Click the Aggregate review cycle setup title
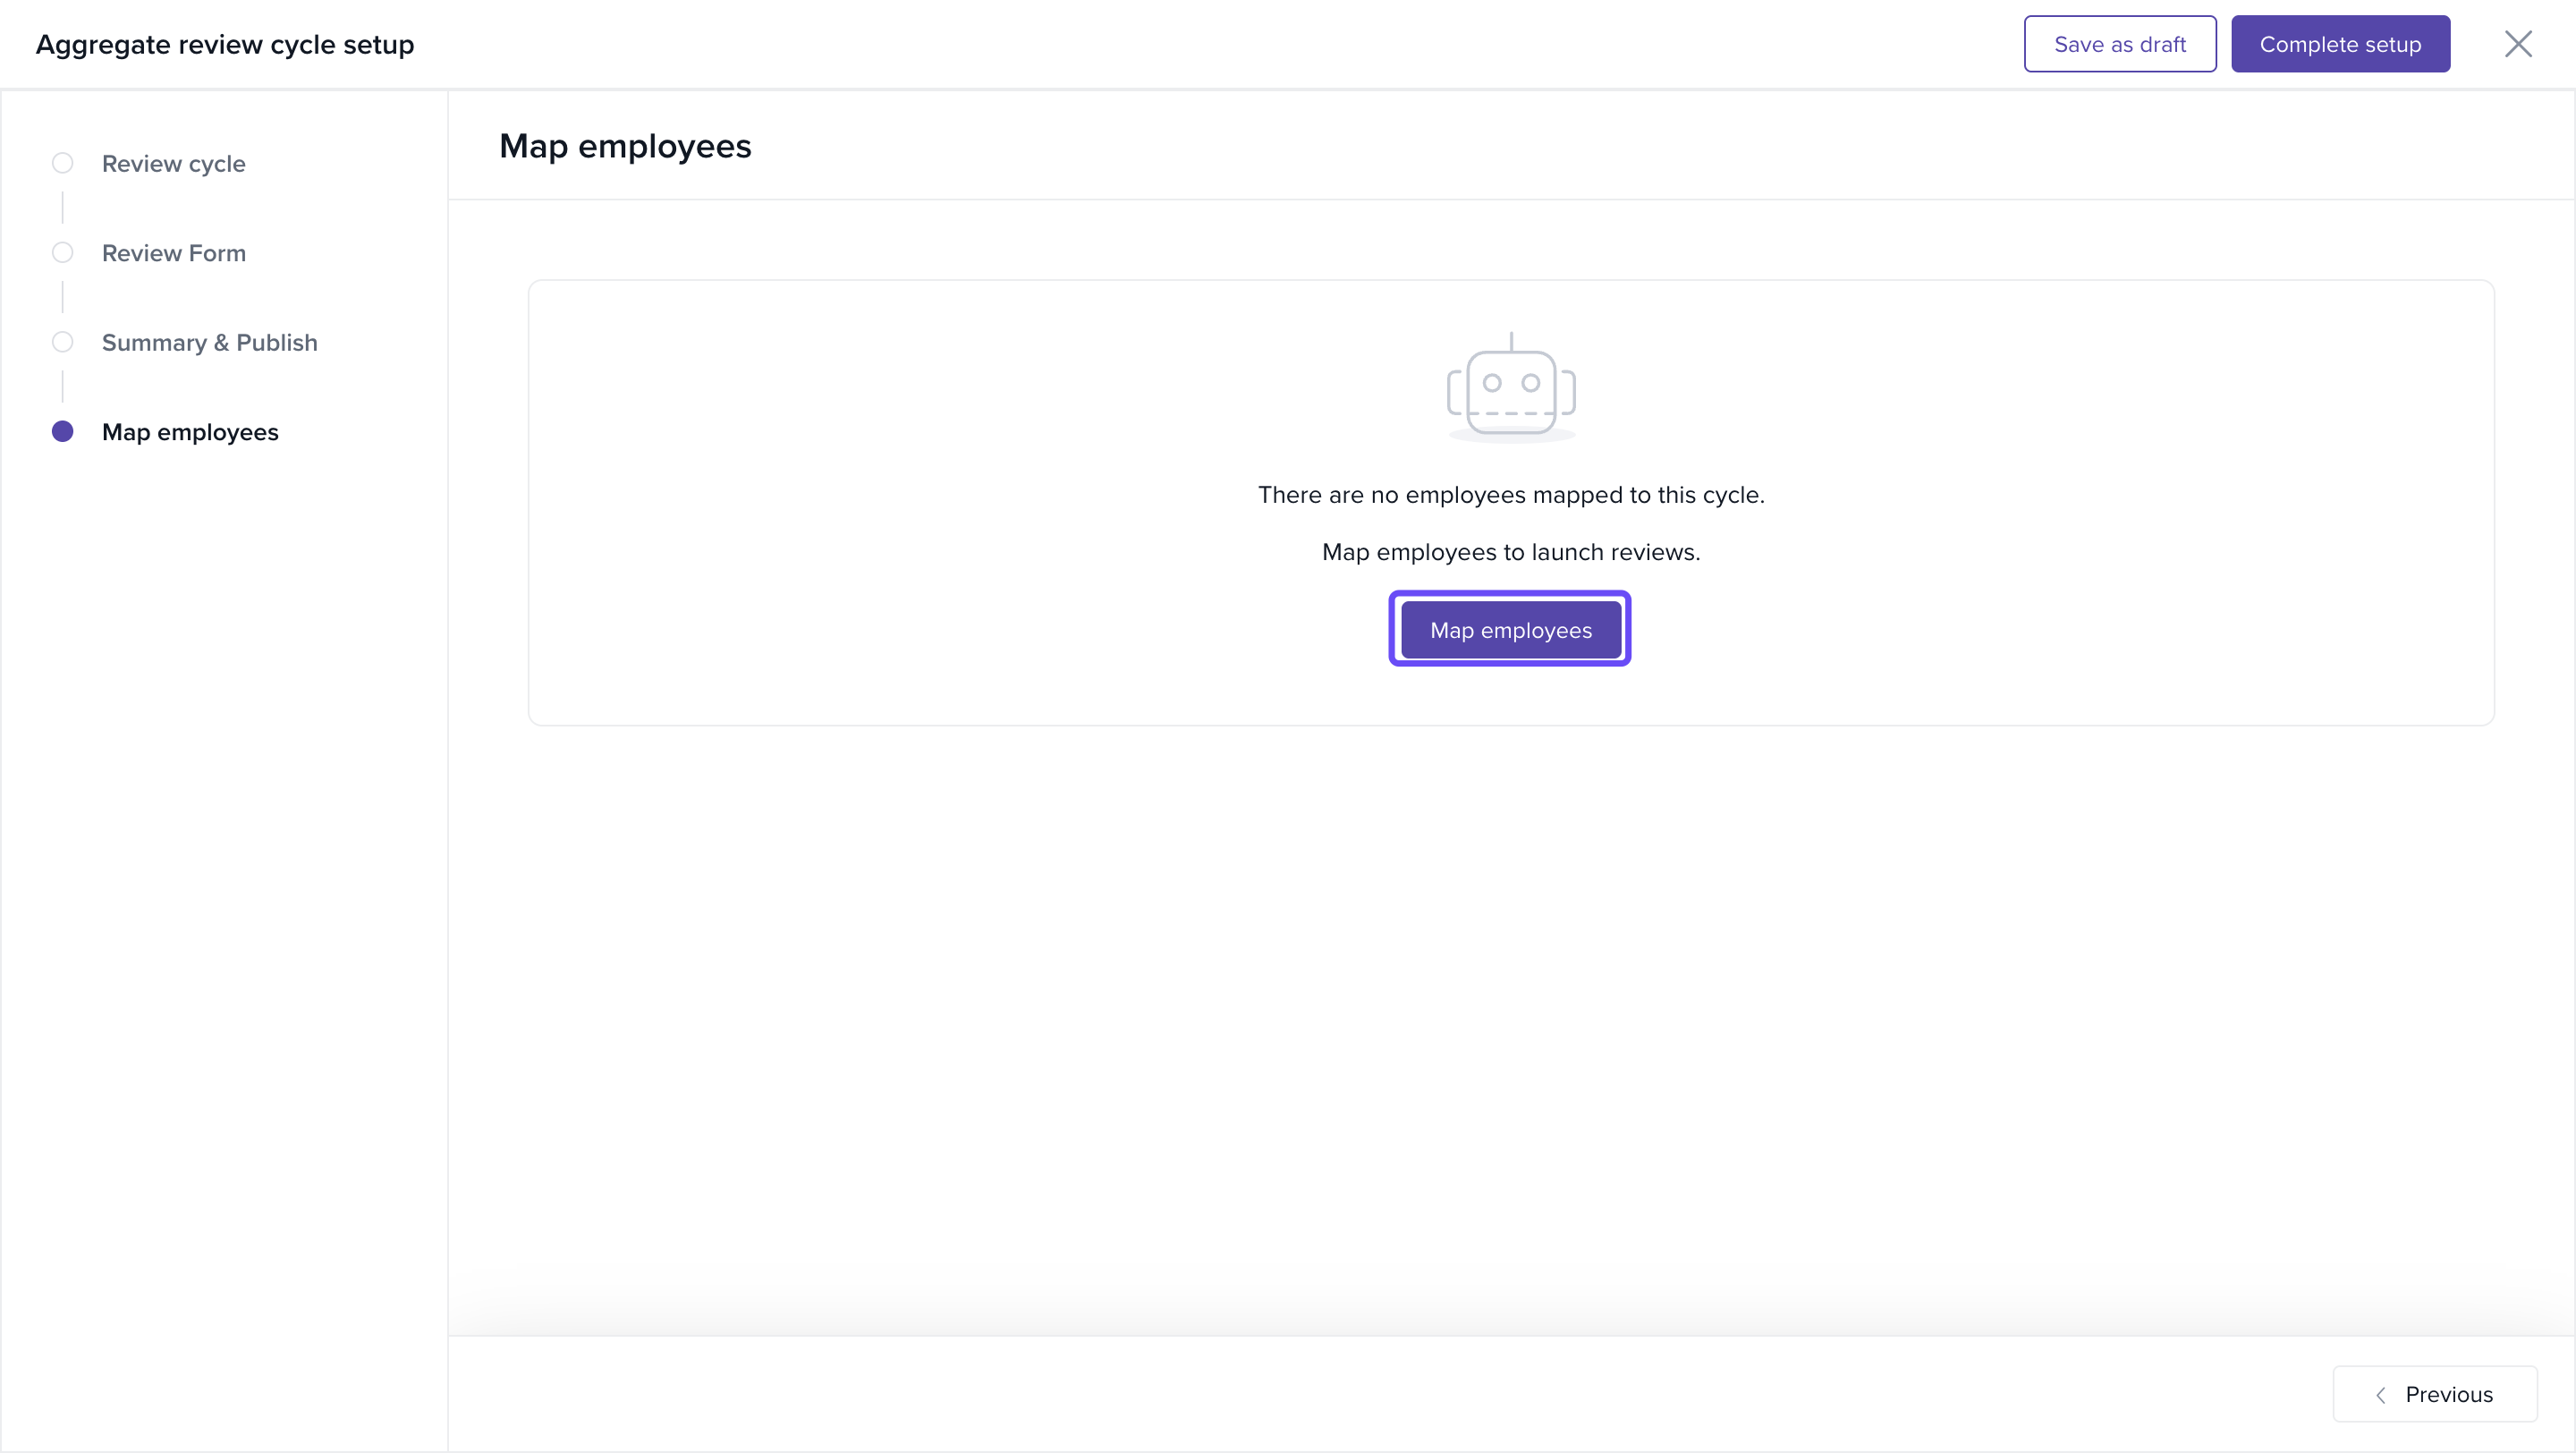The width and height of the screenshot is (2576, 1453). (x=225, y=45)
